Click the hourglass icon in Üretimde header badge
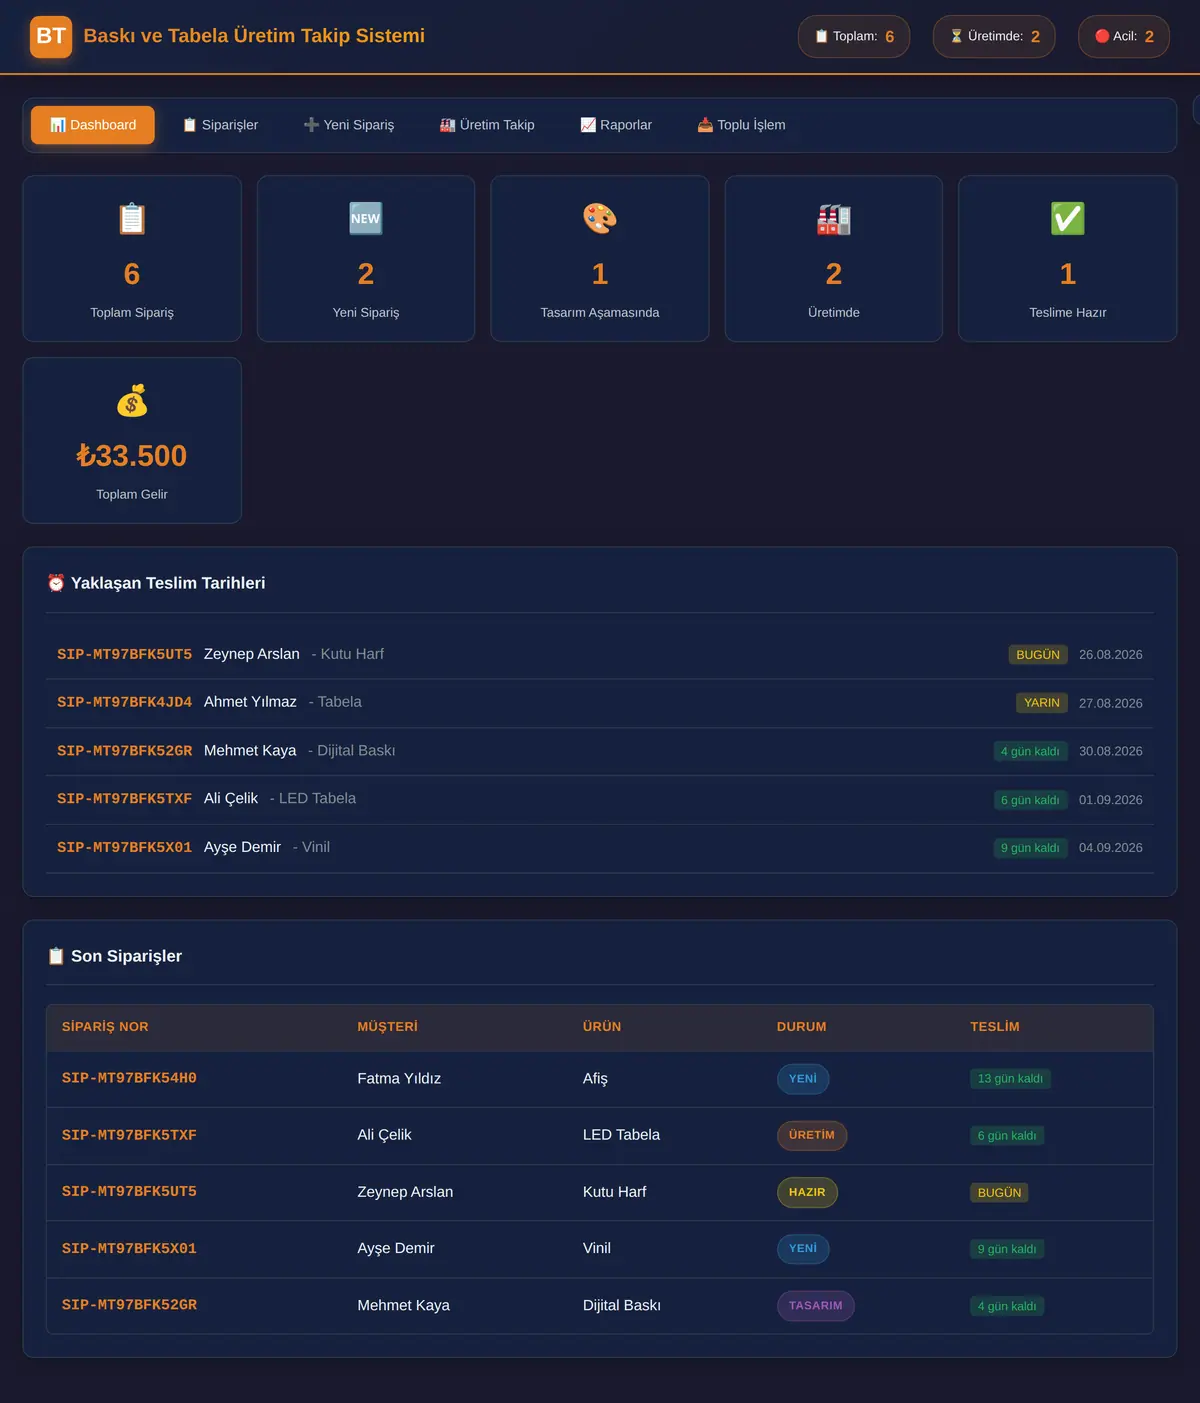 coord(956,36)
